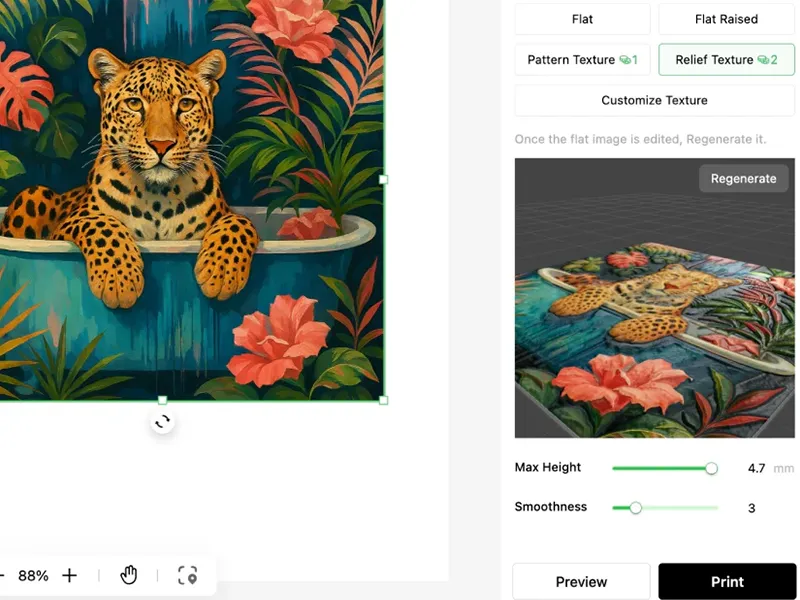800x600 pixels.
Task: Select the hand pan tool
Action: [x=129, y=575]
